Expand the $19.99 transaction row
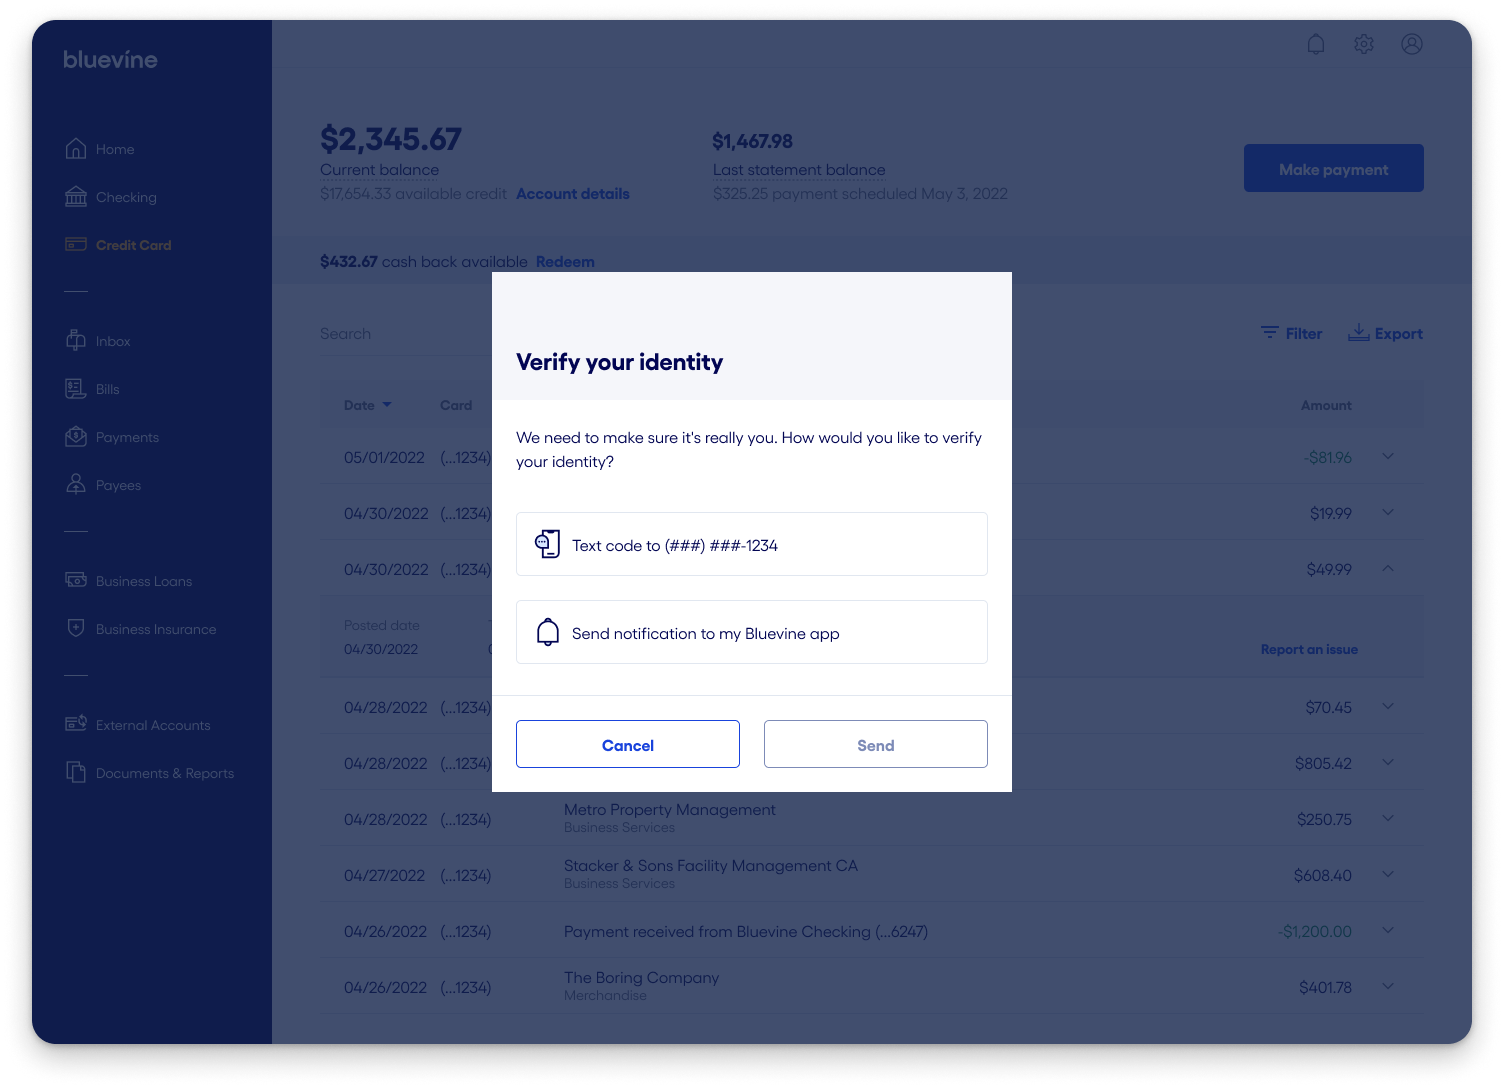Viewport: 1504px width, 1088px height. click(x=1388, y=513)
